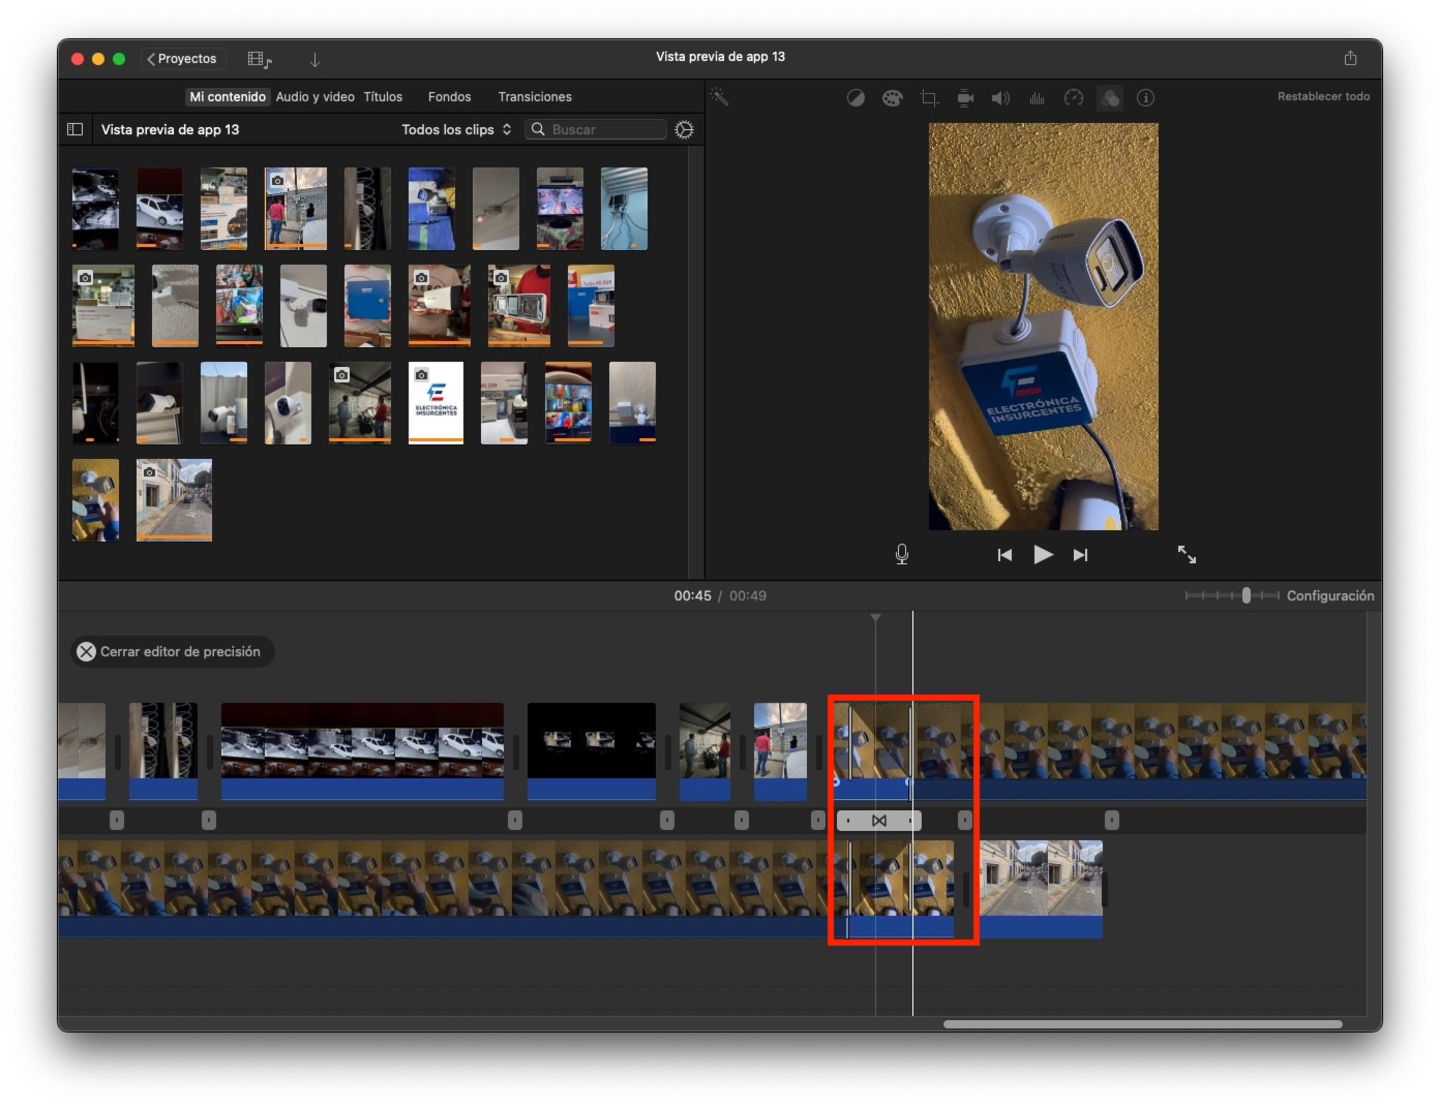This screenshot has height=1108, width=1440.
Task: Click the Vista previa de app 13 library title
Action: (170, 129)
